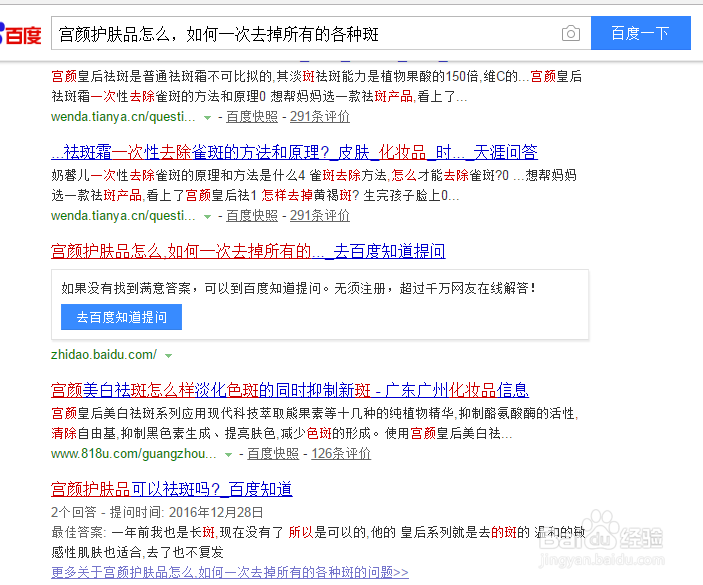Open 百度快照 of 818u.com result
The height and width of the screenshot is (585, 703).
[x=273, y=454]
